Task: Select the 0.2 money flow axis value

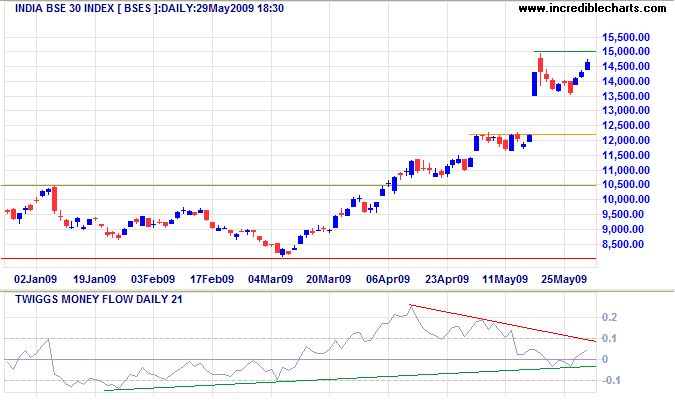Action: pyautogui.click(x=610, y=318)
